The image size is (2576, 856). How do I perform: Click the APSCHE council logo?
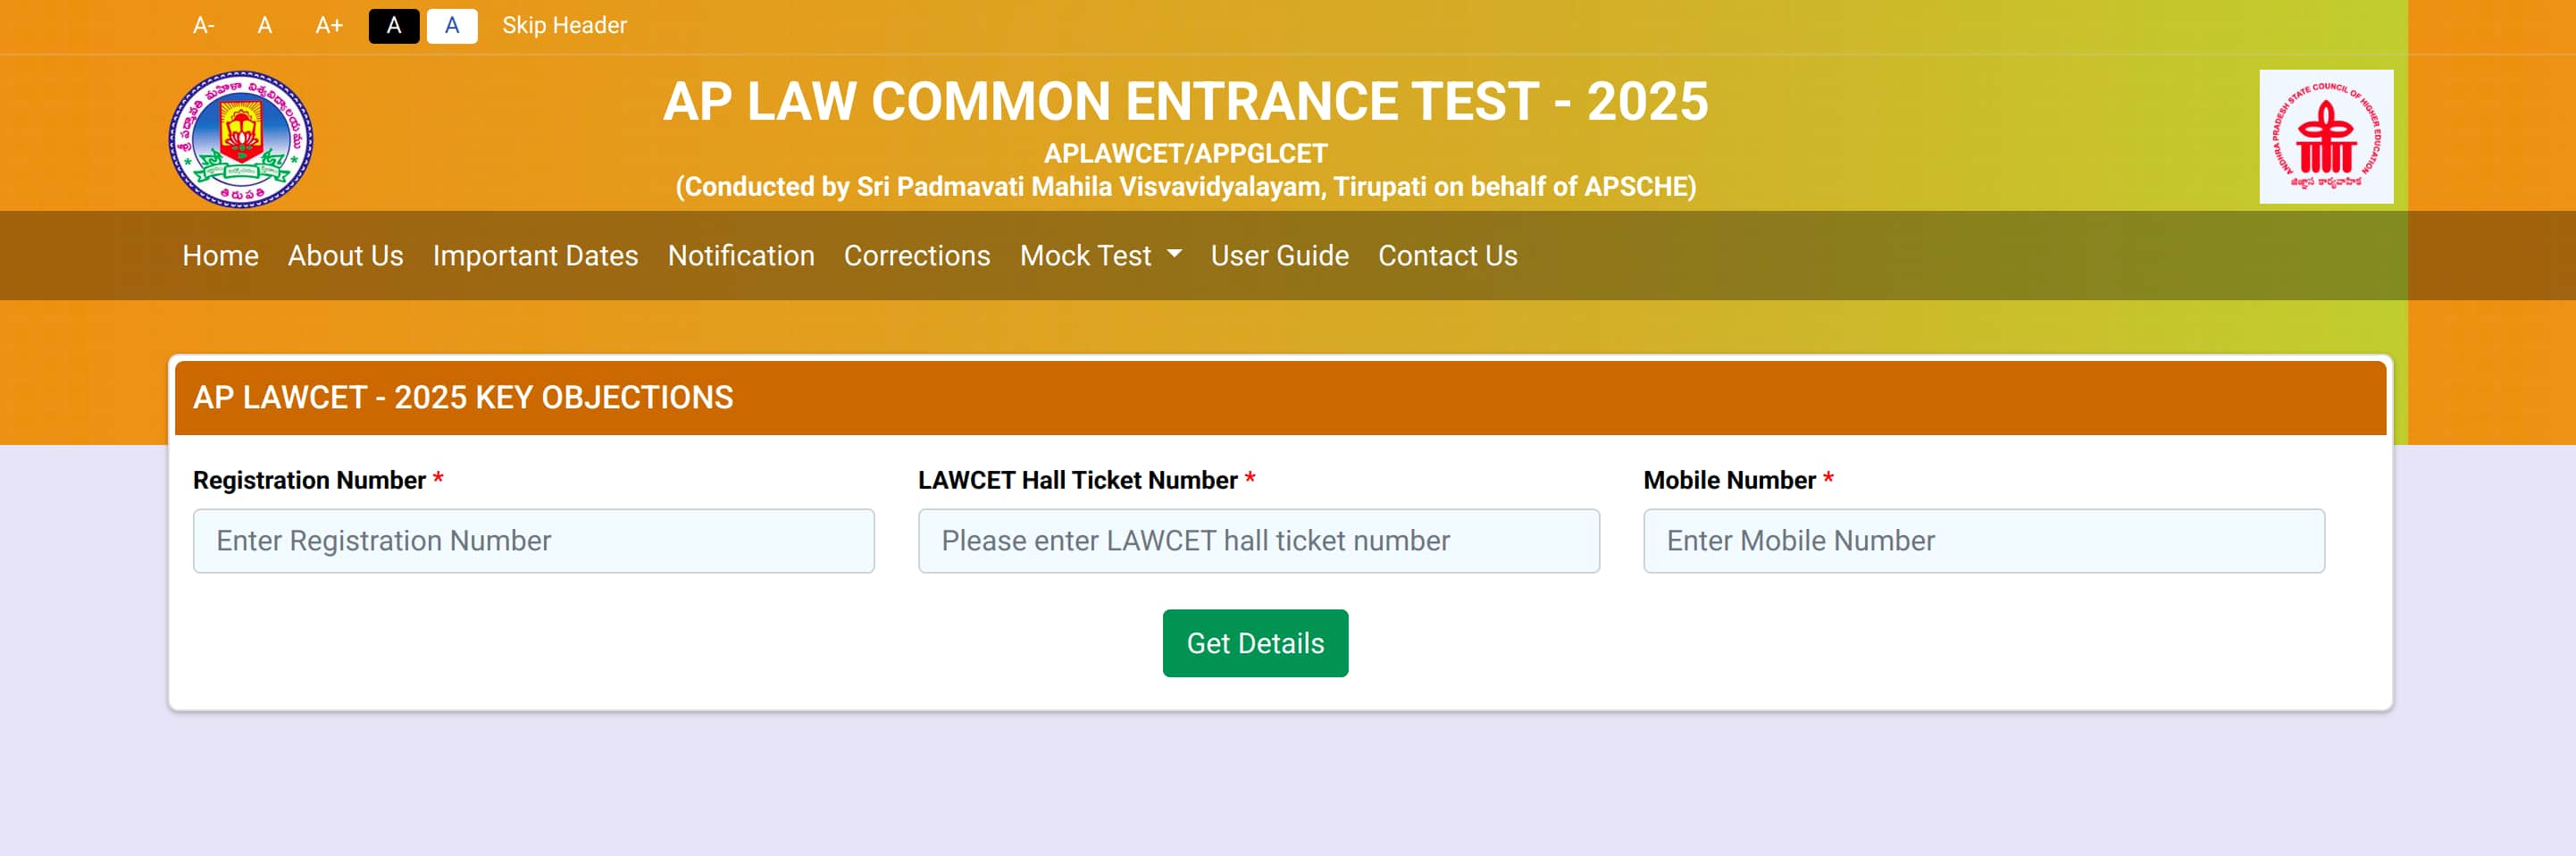tap(2326, 136)
